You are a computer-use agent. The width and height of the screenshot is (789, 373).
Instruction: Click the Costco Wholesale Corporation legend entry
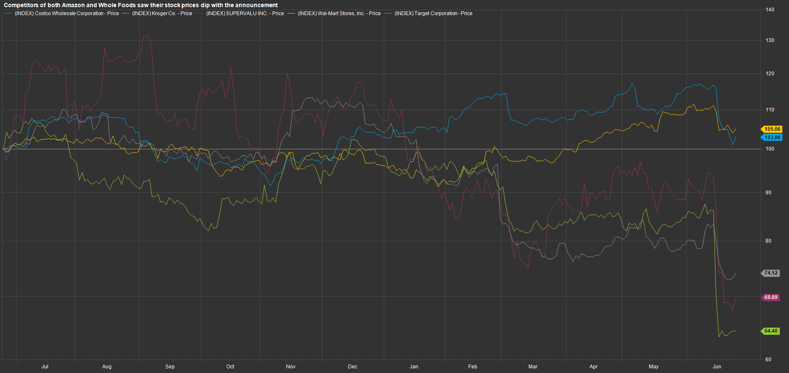coord(61,13)
